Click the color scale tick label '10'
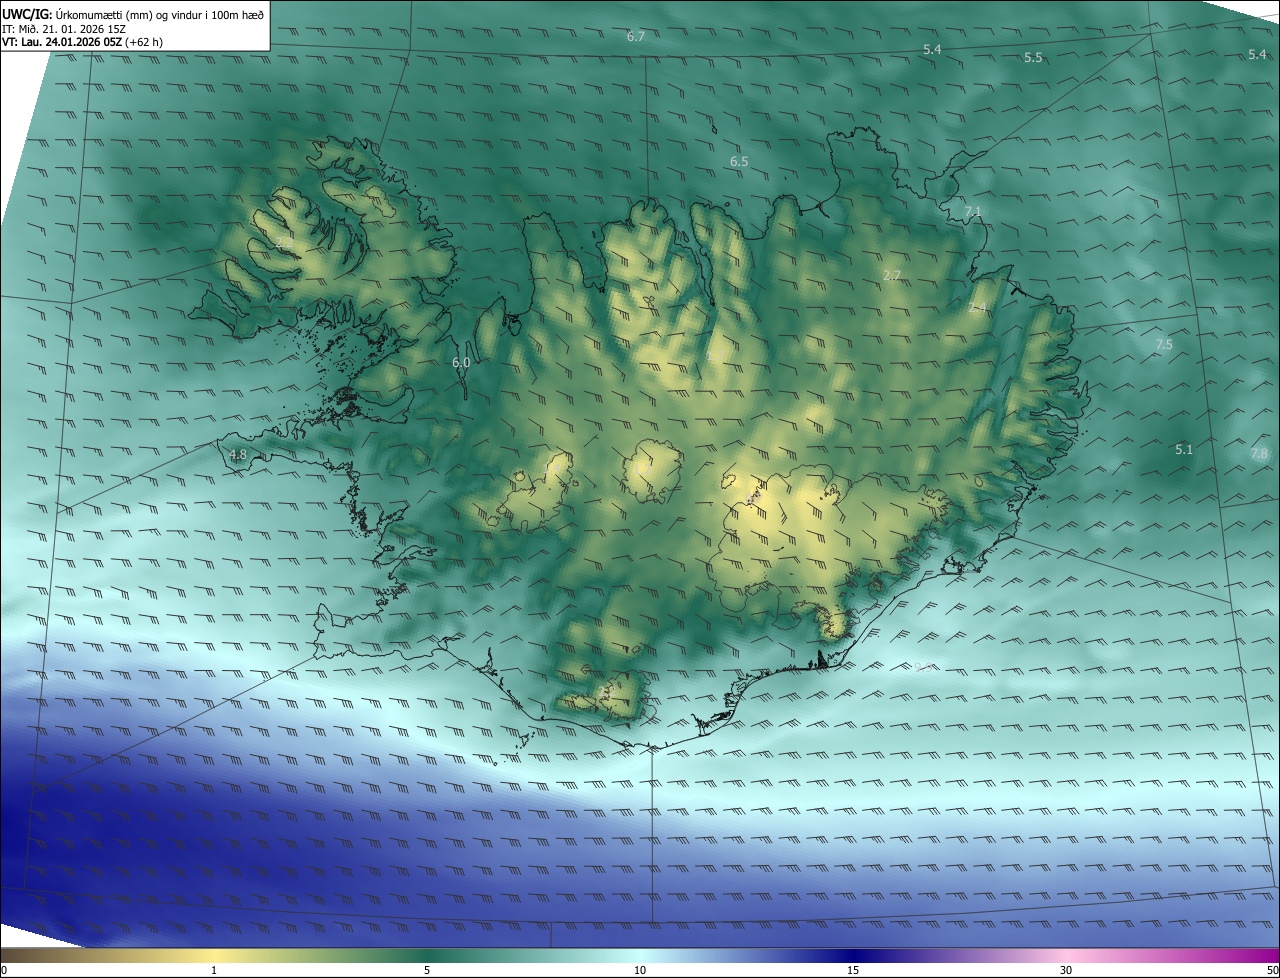Image resolution: width=1280 pixels, height=978 pixels. coord(640,970)
